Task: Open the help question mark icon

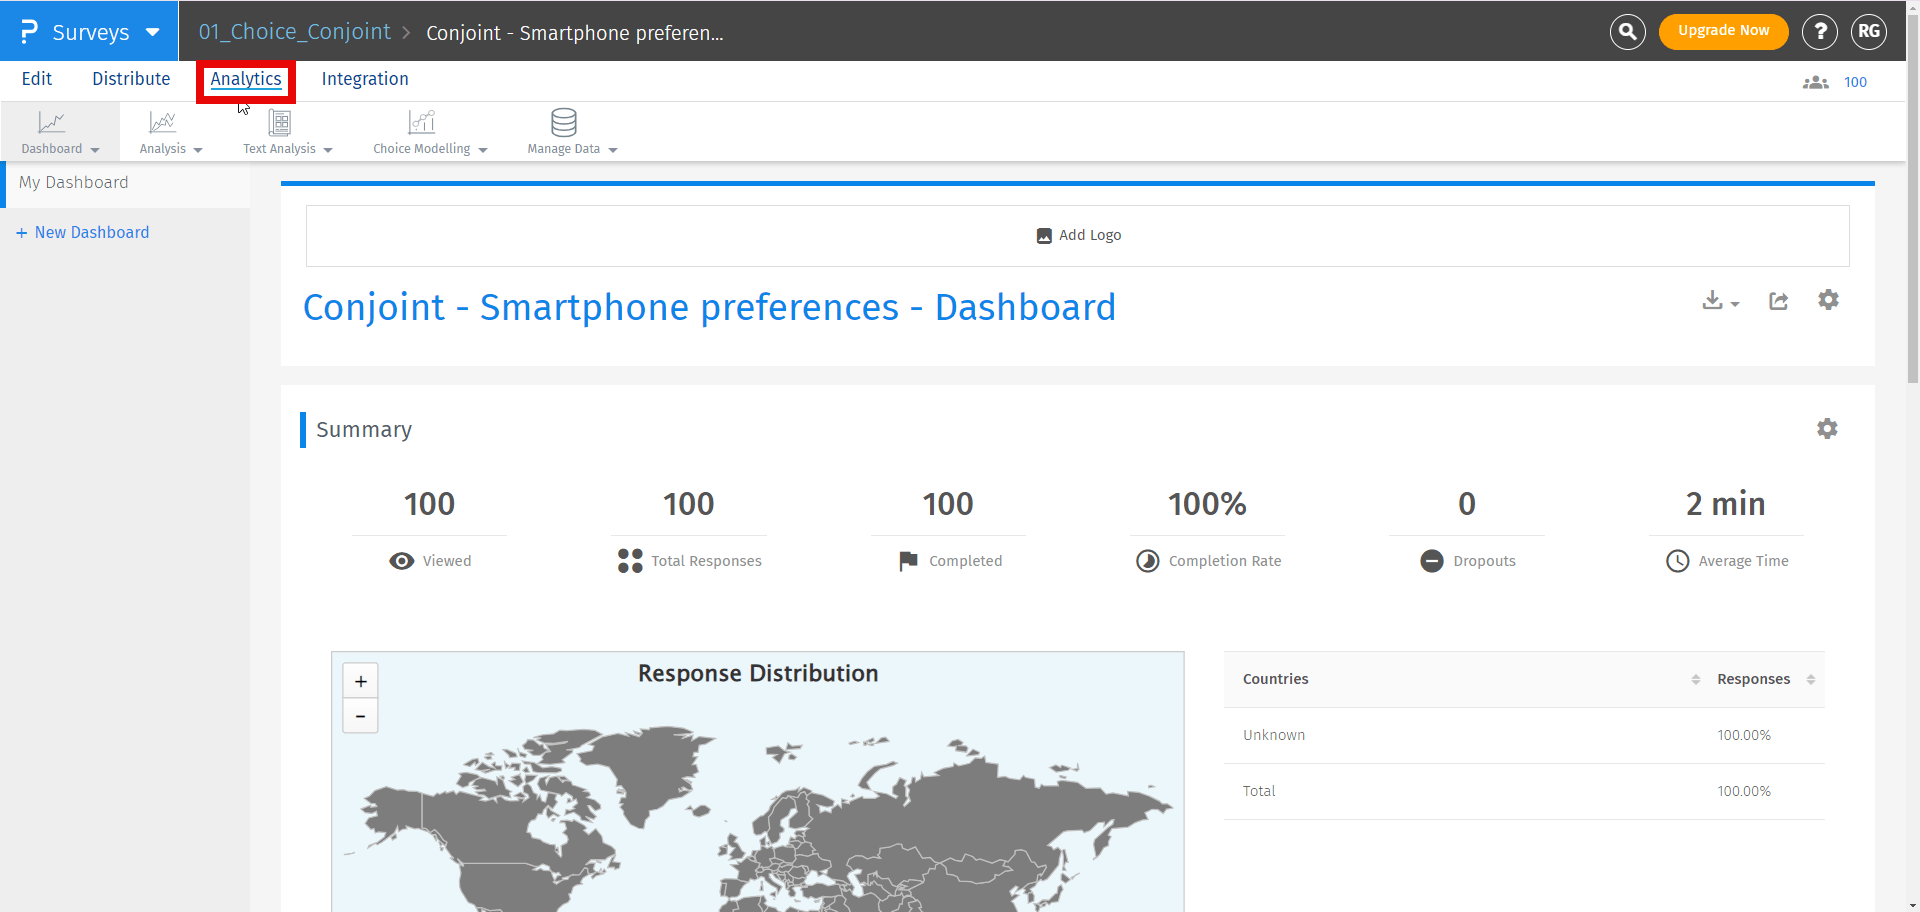Action: pyautogui.click(x=1819, y=32)
